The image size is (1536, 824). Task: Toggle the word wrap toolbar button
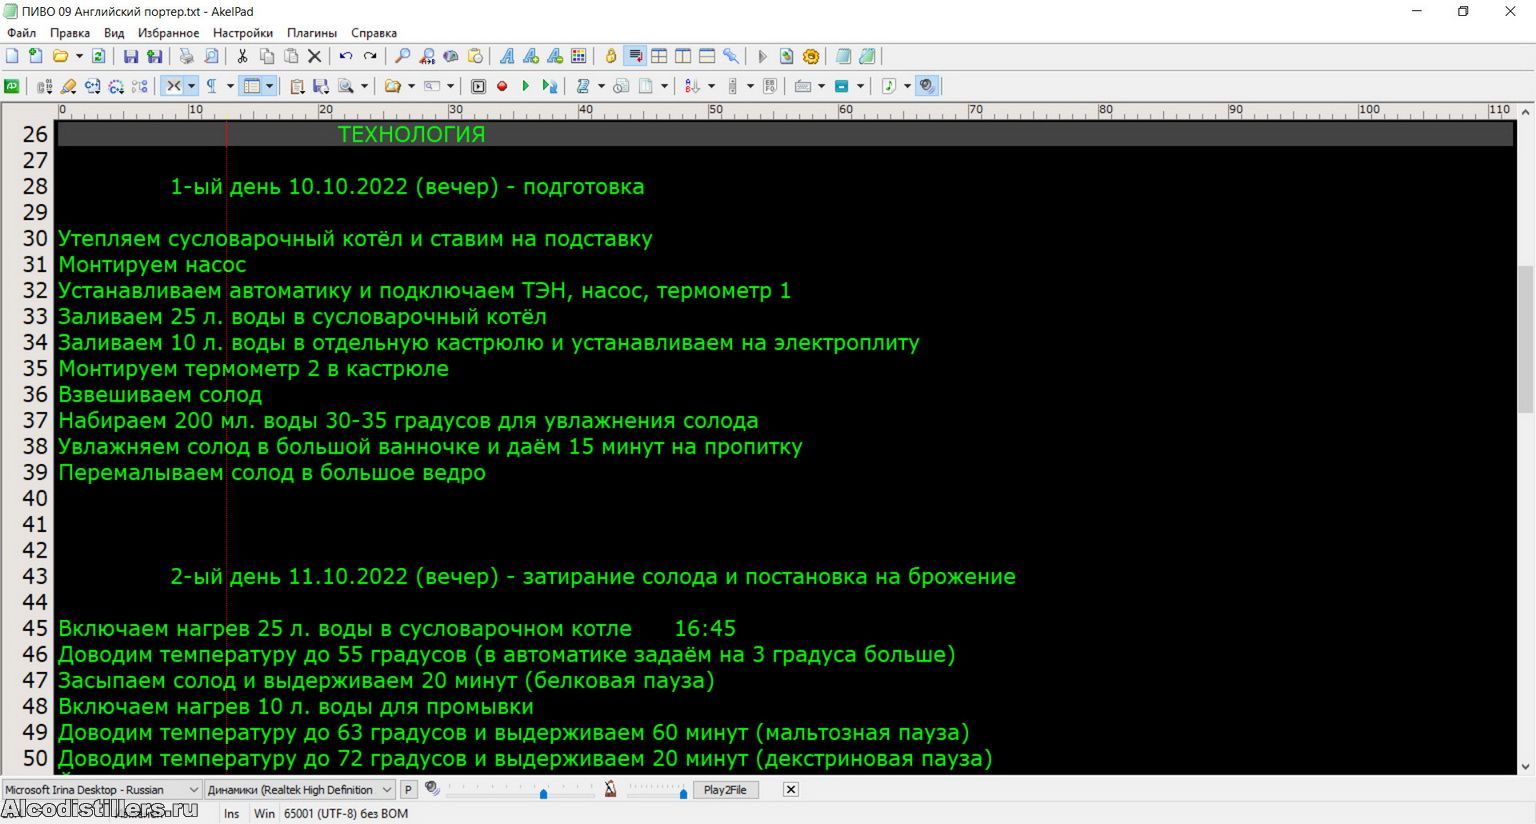tap(635, 57)
